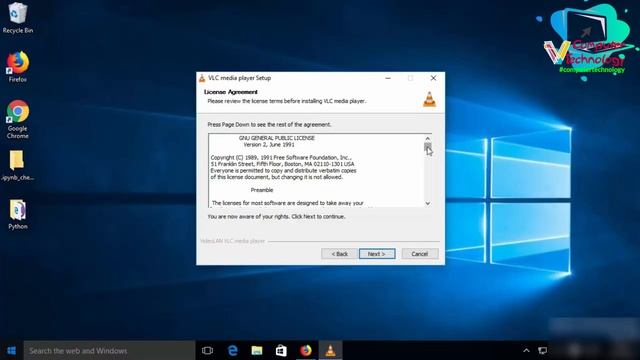Select the Python desktop icon
The image size is (640, 360).
(x=18, y=215)
